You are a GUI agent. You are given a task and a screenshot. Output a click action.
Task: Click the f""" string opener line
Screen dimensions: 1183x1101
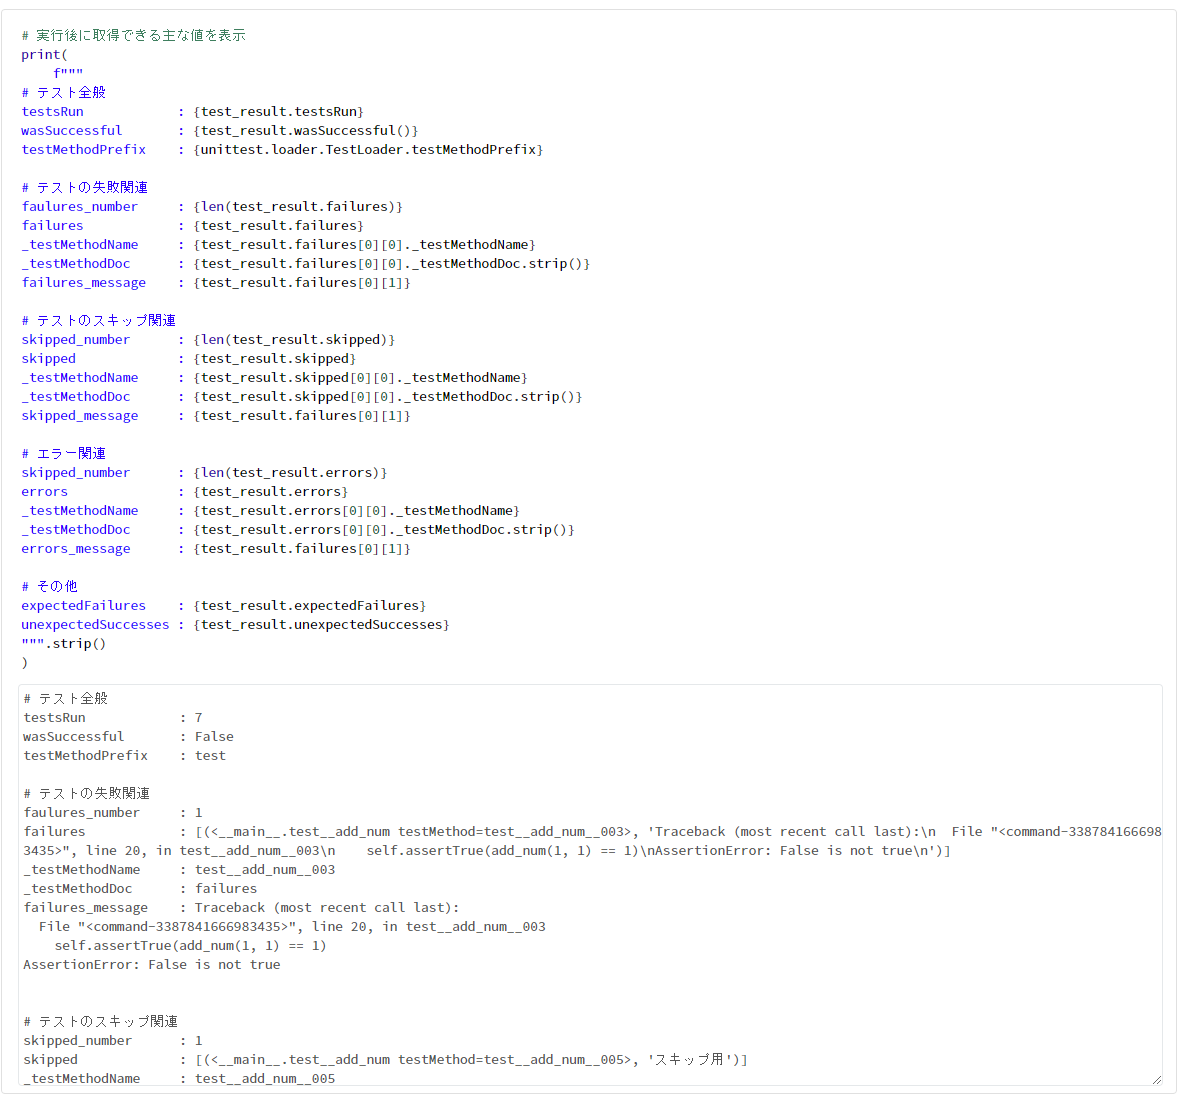[x=69, y=72]
